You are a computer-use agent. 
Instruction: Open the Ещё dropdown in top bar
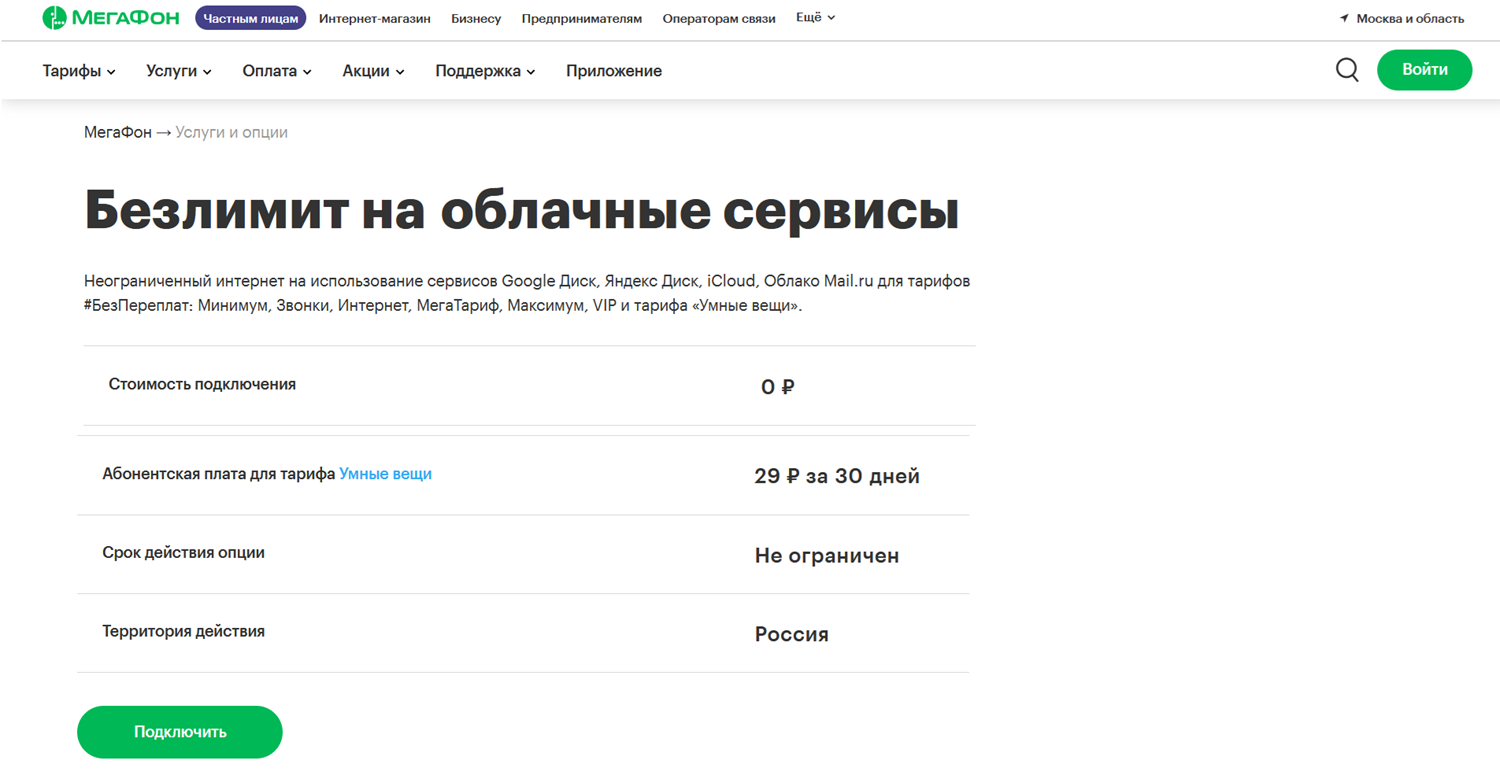pos(815,18)
